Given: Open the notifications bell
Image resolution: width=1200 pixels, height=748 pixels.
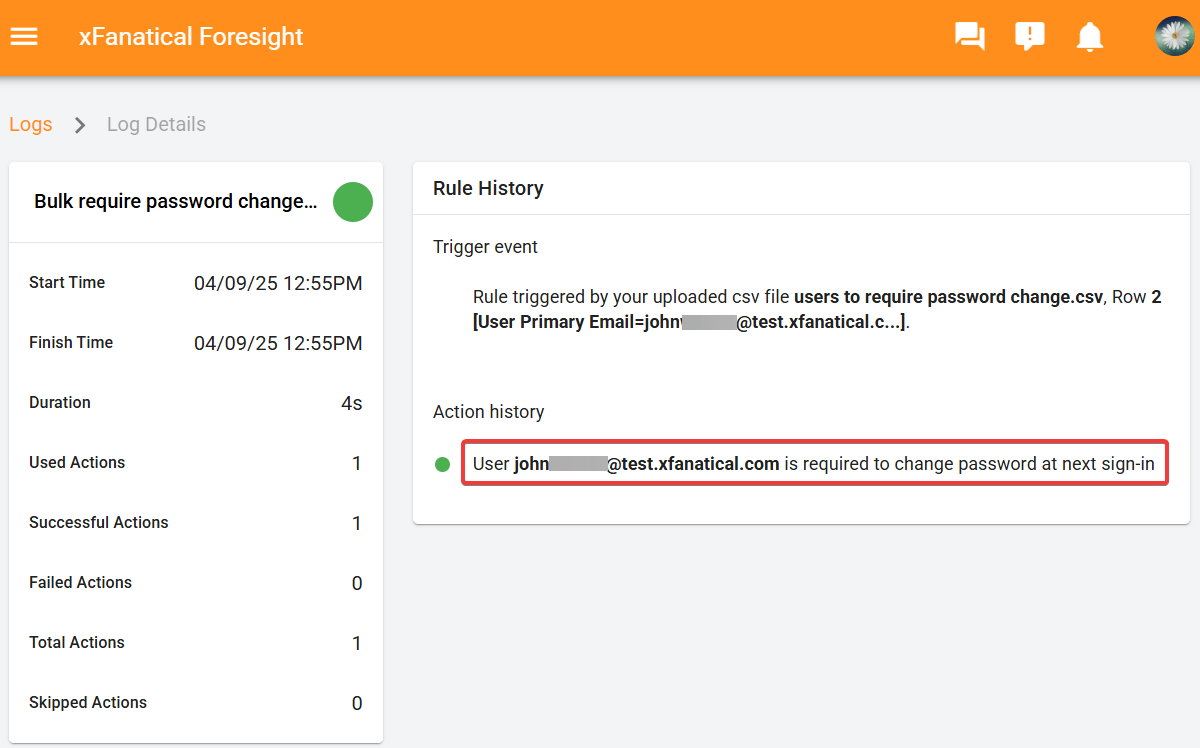Looking at the screenshot, I should (x=1089, y=37).
